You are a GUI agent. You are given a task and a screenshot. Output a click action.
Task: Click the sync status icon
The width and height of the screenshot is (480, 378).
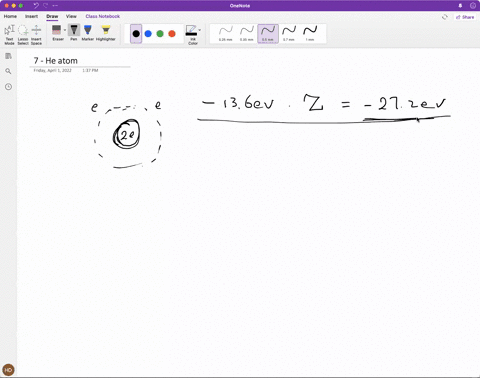pyautogui.click(x=445, y=17)
